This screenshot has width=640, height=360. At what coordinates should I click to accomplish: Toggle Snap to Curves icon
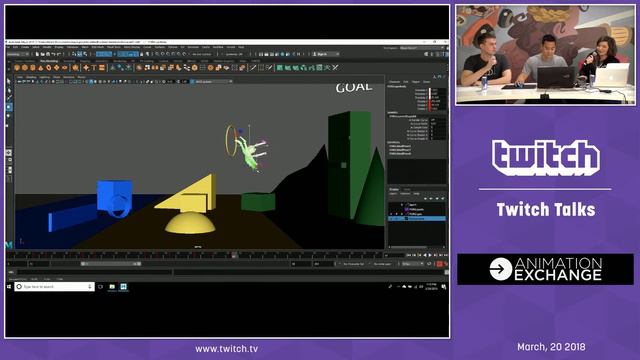[x=162, y=54]
